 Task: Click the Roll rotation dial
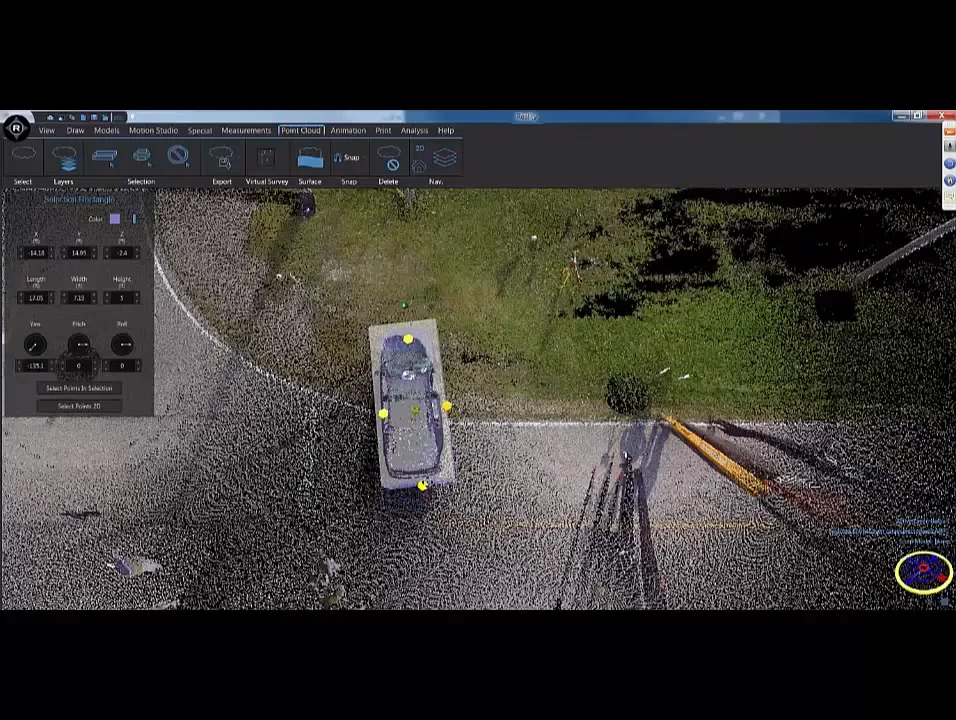tap(122, 345)
